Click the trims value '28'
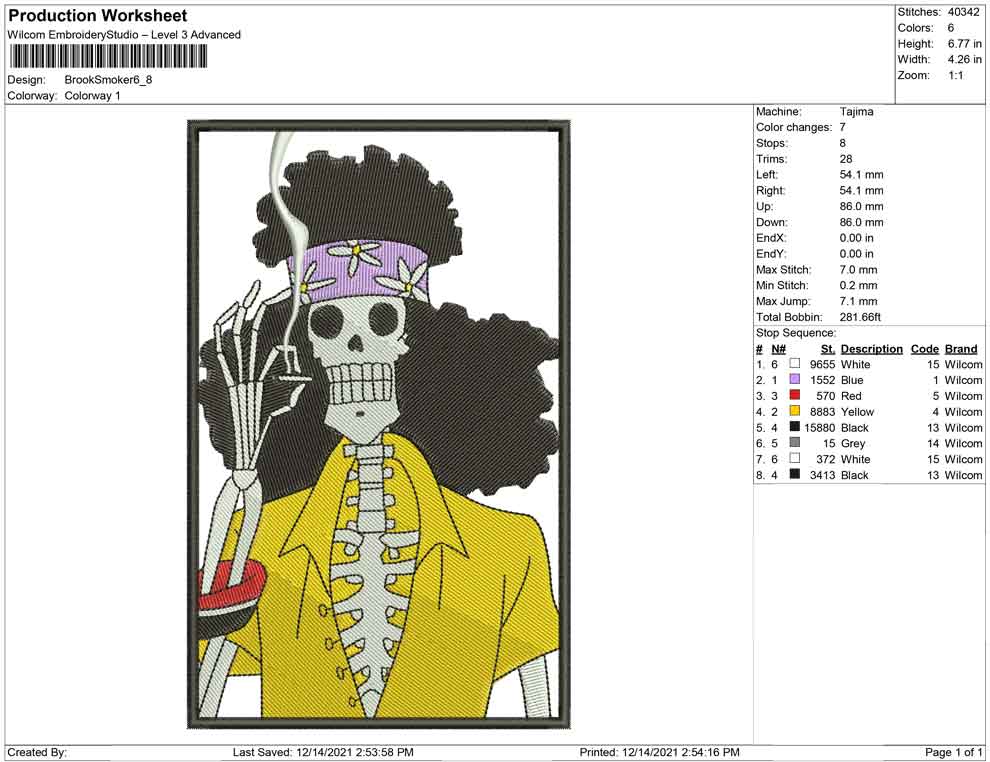990x762 pixels. point(846,159)
